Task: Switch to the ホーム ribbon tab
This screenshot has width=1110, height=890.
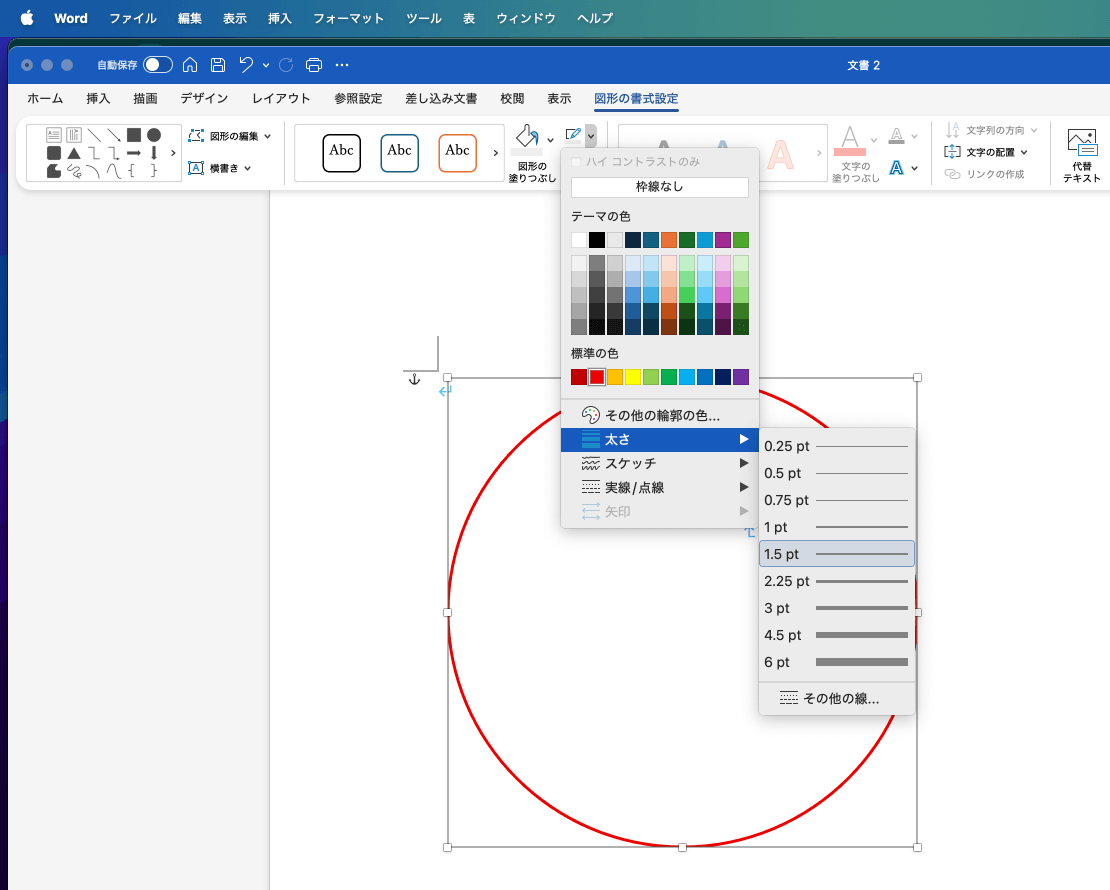Action: [x=45, y=98]
